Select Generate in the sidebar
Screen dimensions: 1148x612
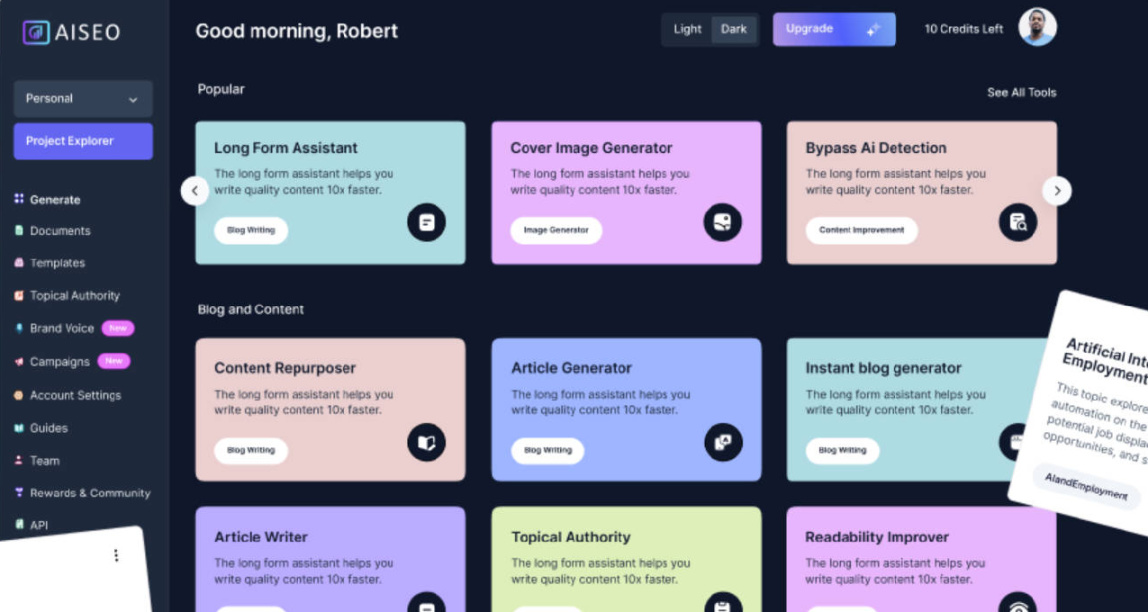pyautogui.click(x=55, y=200)
